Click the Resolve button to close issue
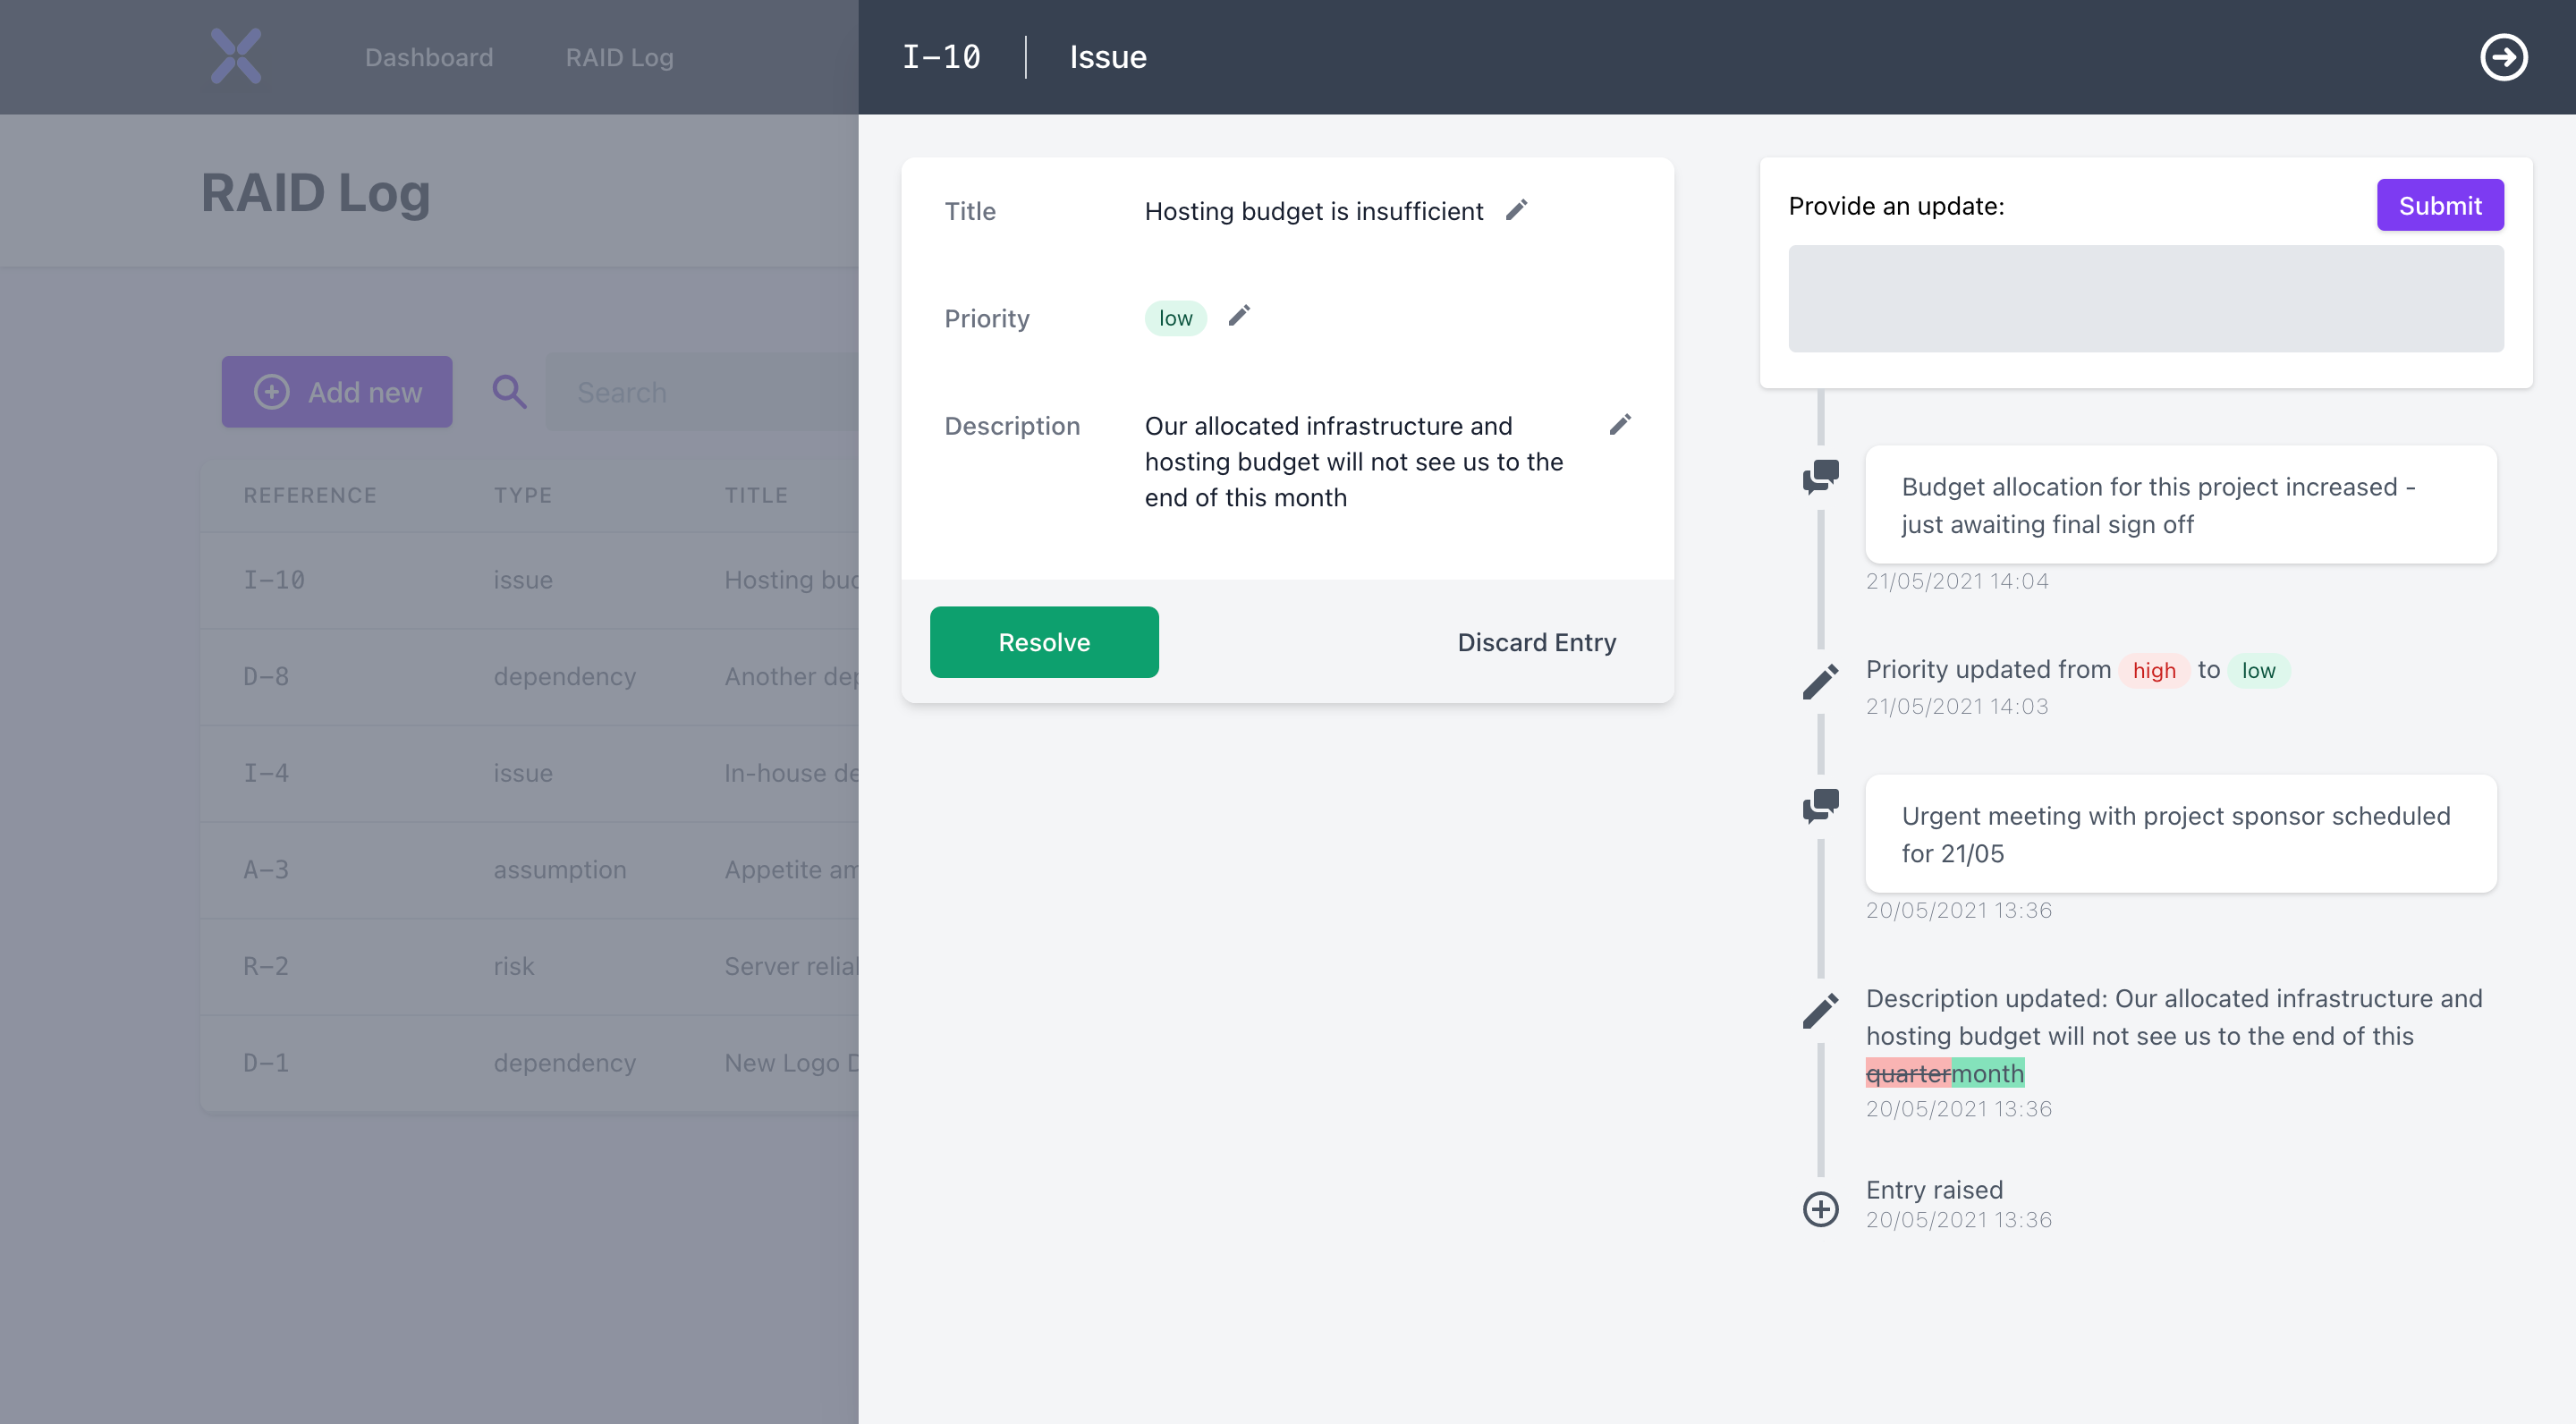 [1044, 640]
